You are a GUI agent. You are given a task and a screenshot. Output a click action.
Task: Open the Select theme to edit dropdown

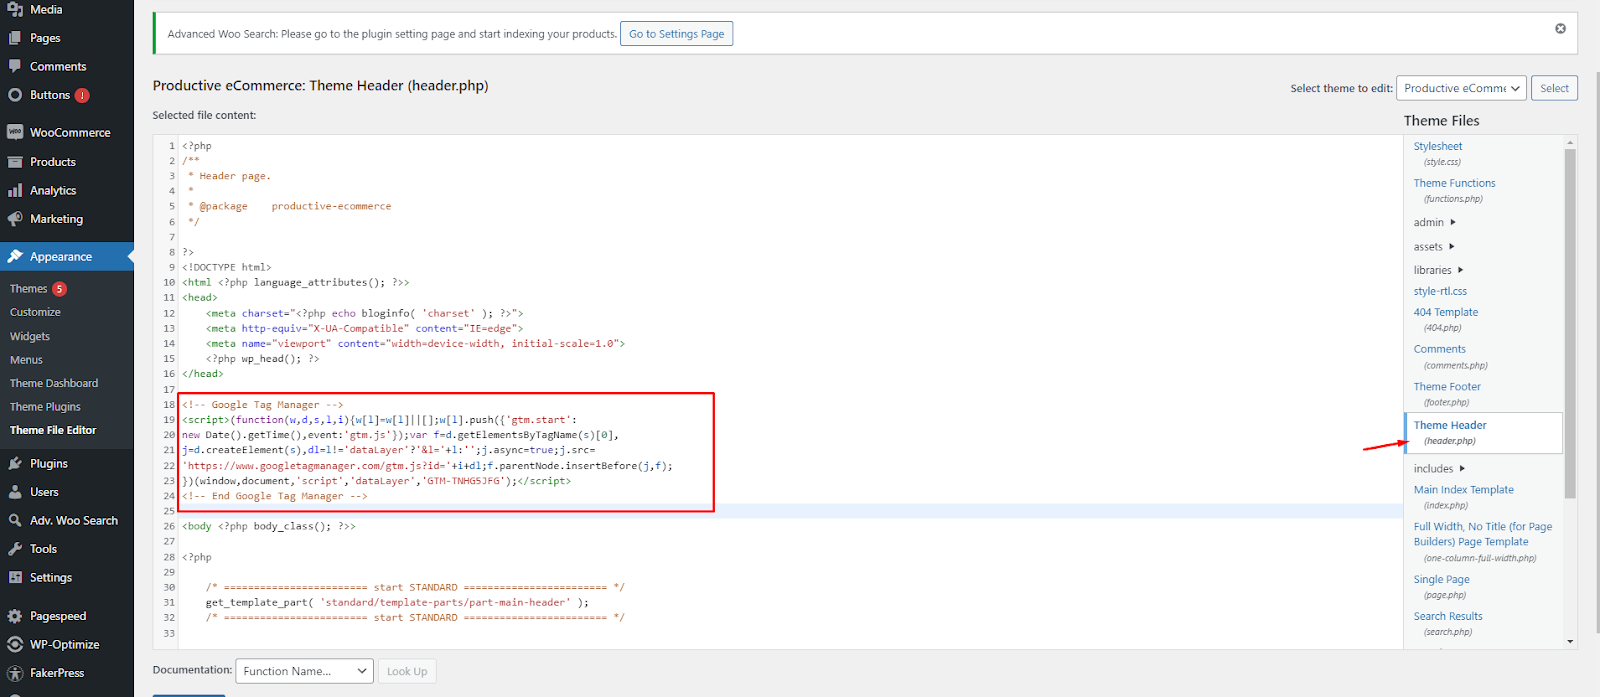[1461, 88]
